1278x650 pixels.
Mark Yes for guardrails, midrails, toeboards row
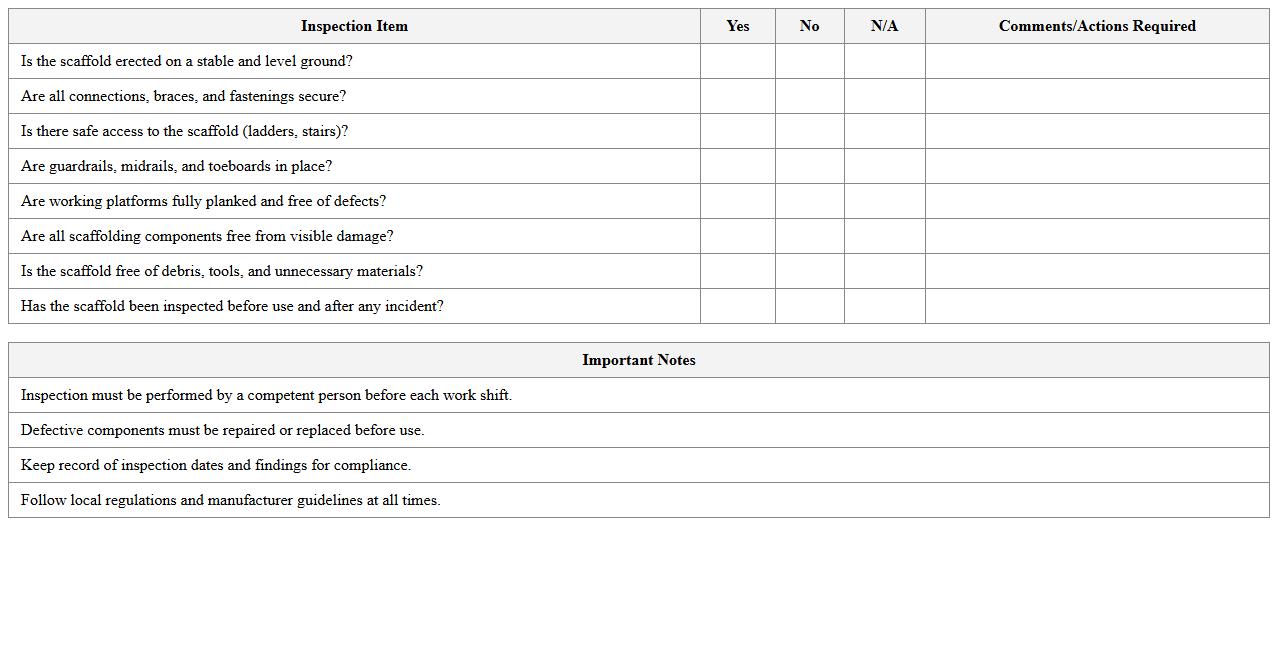click(x=737, y=166)
